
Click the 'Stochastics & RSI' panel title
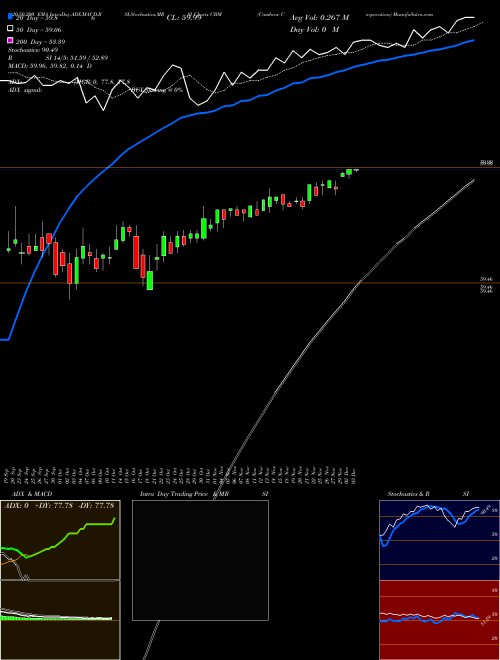pos(428,494)
